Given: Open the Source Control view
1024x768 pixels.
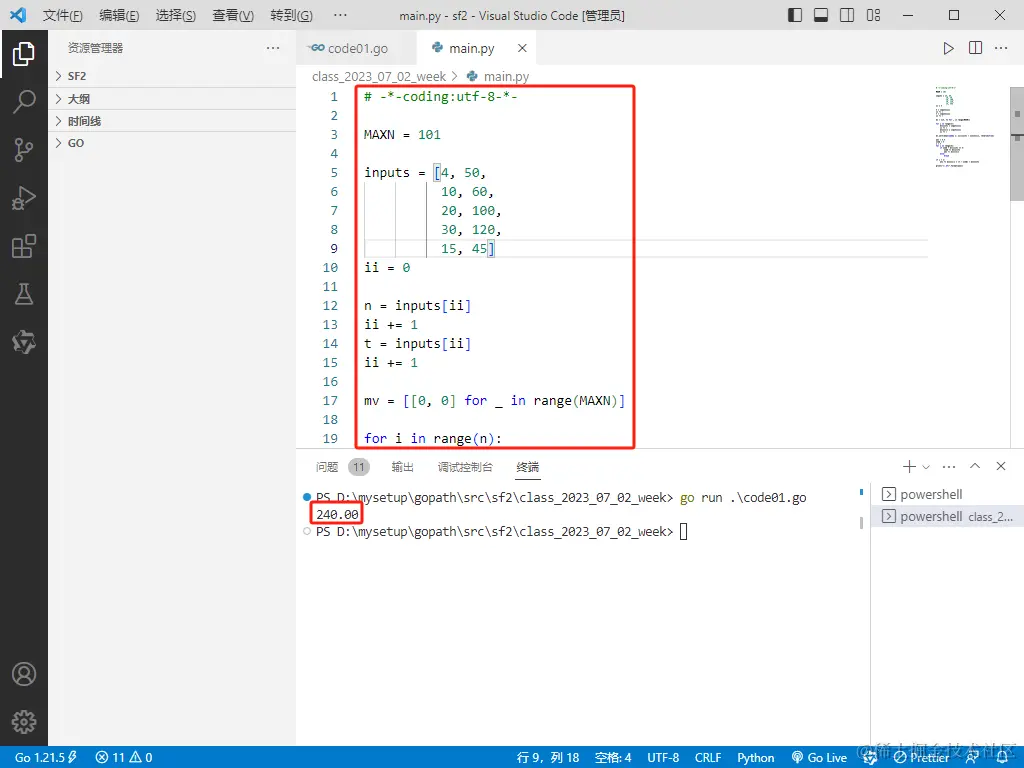Looking at the screenshot, I should point(24,150).
